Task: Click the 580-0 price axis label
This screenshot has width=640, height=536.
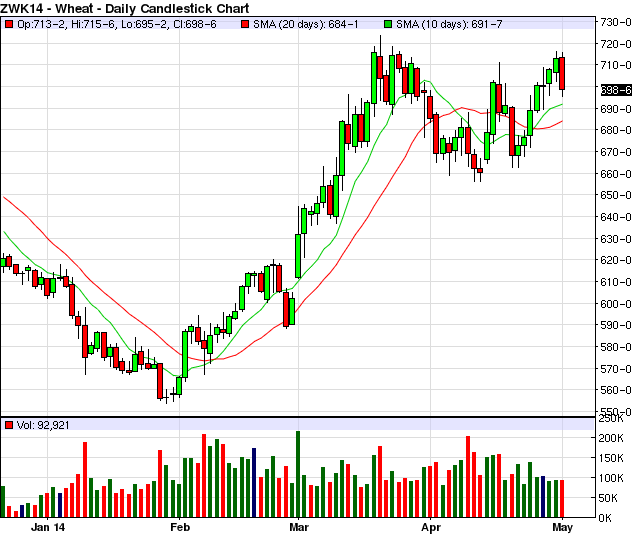Action: [616, 347]
